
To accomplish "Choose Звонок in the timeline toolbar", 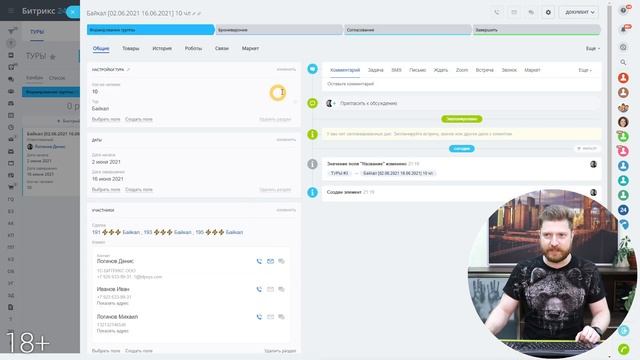I will 509,70.
